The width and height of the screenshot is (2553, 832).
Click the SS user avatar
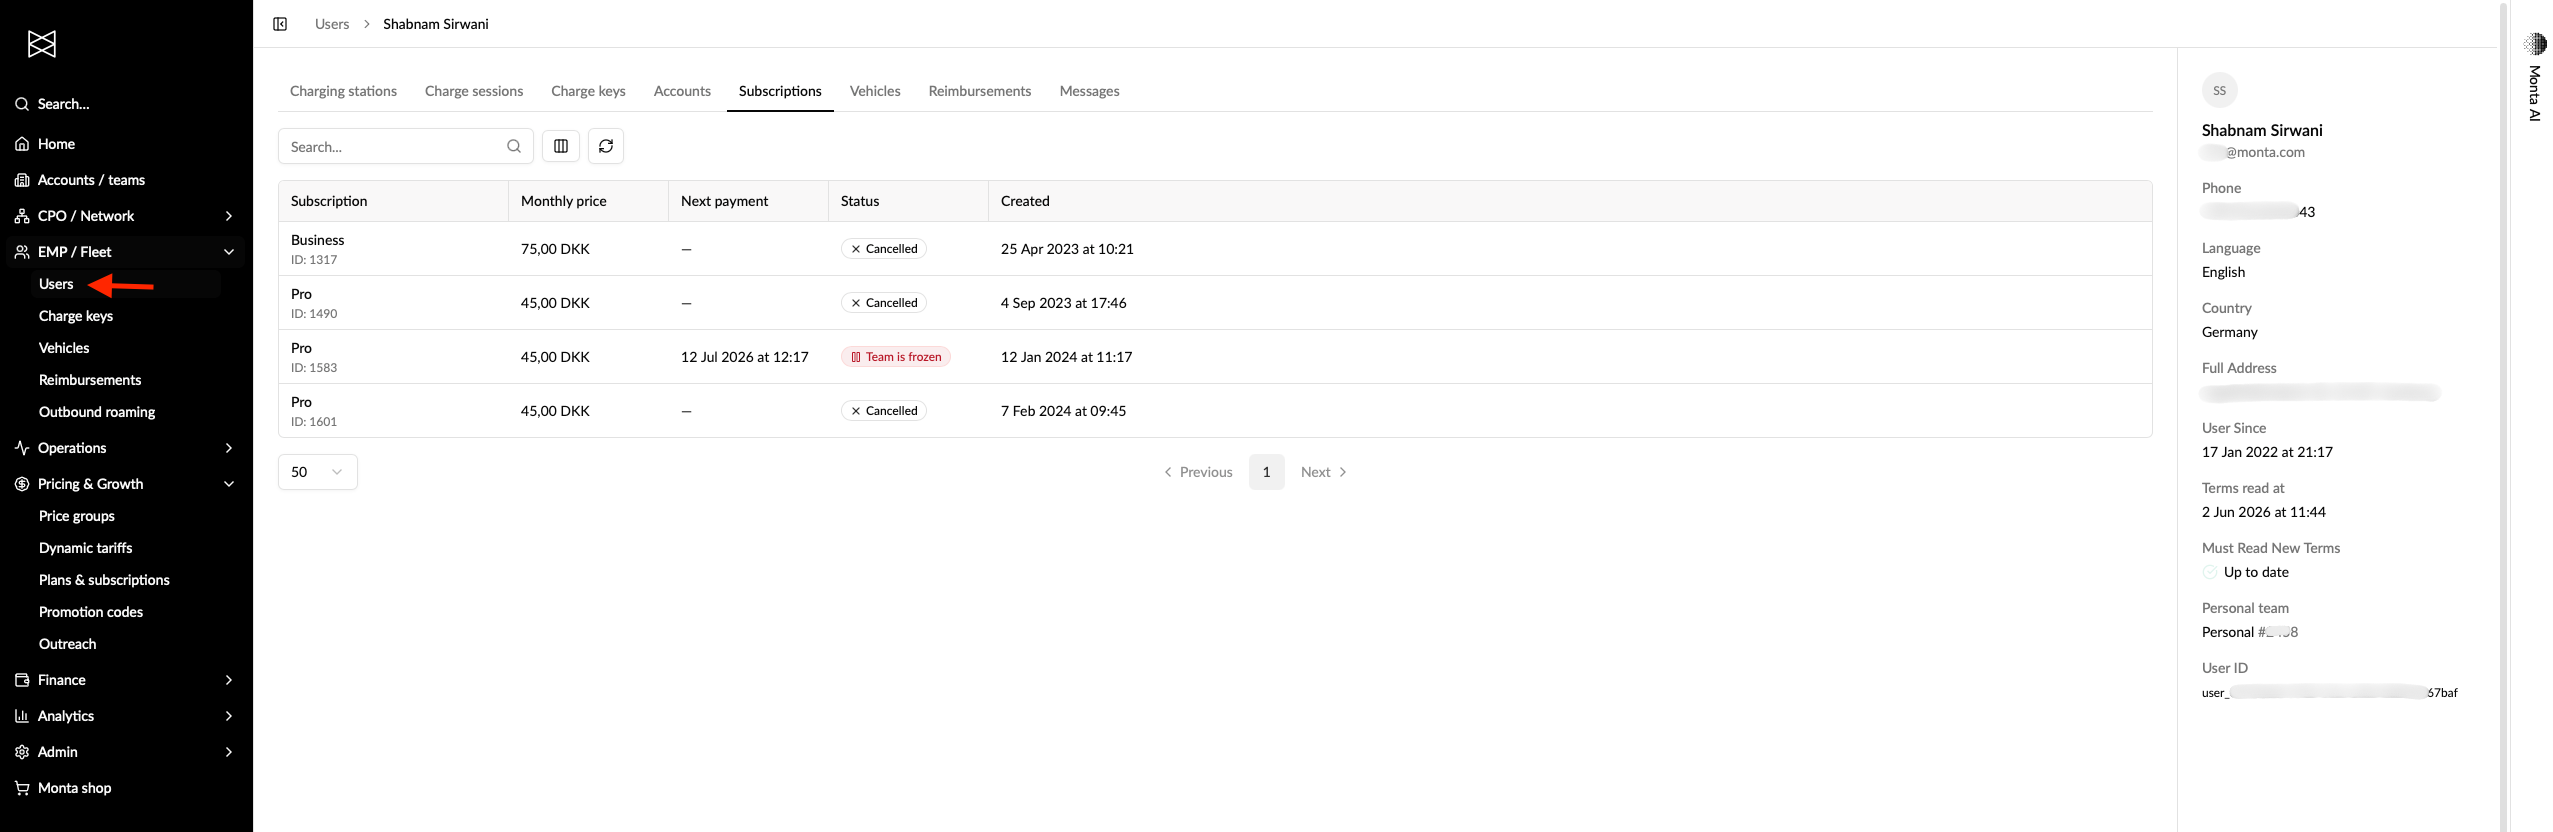2219,90
